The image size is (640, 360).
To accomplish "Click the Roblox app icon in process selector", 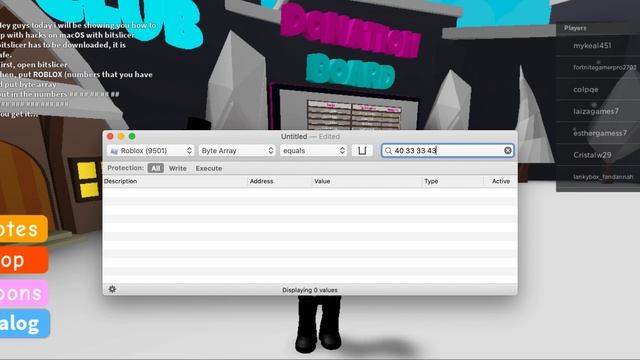I will coord(114,151).
